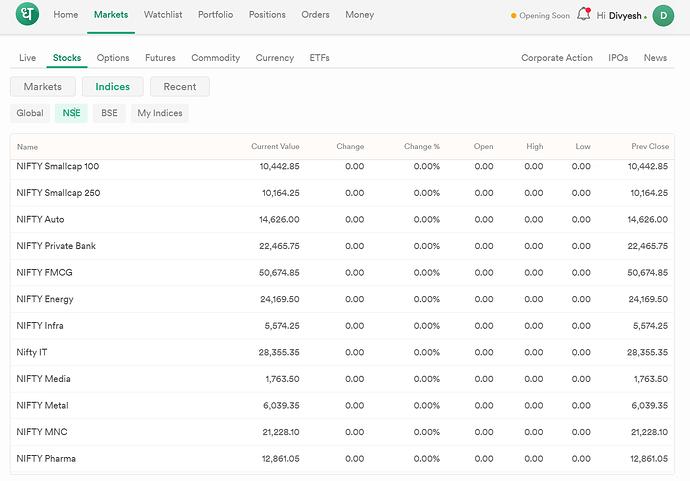Screen dimensions: 690x481
Task: Click current value 50,674.85
Action: click(x=279, y=272)
